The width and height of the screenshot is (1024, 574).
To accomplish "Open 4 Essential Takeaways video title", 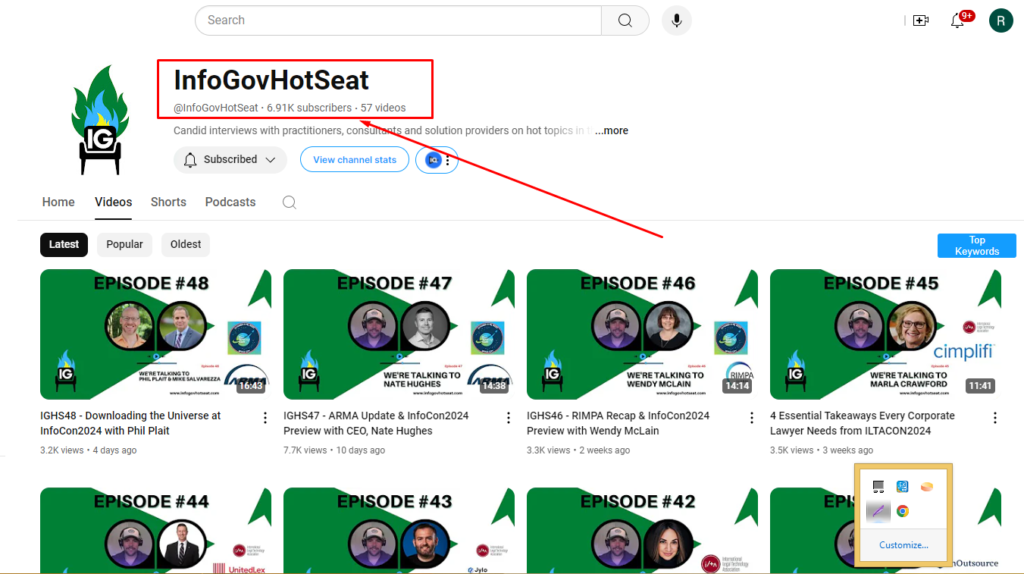I will [x=862, y=423].
